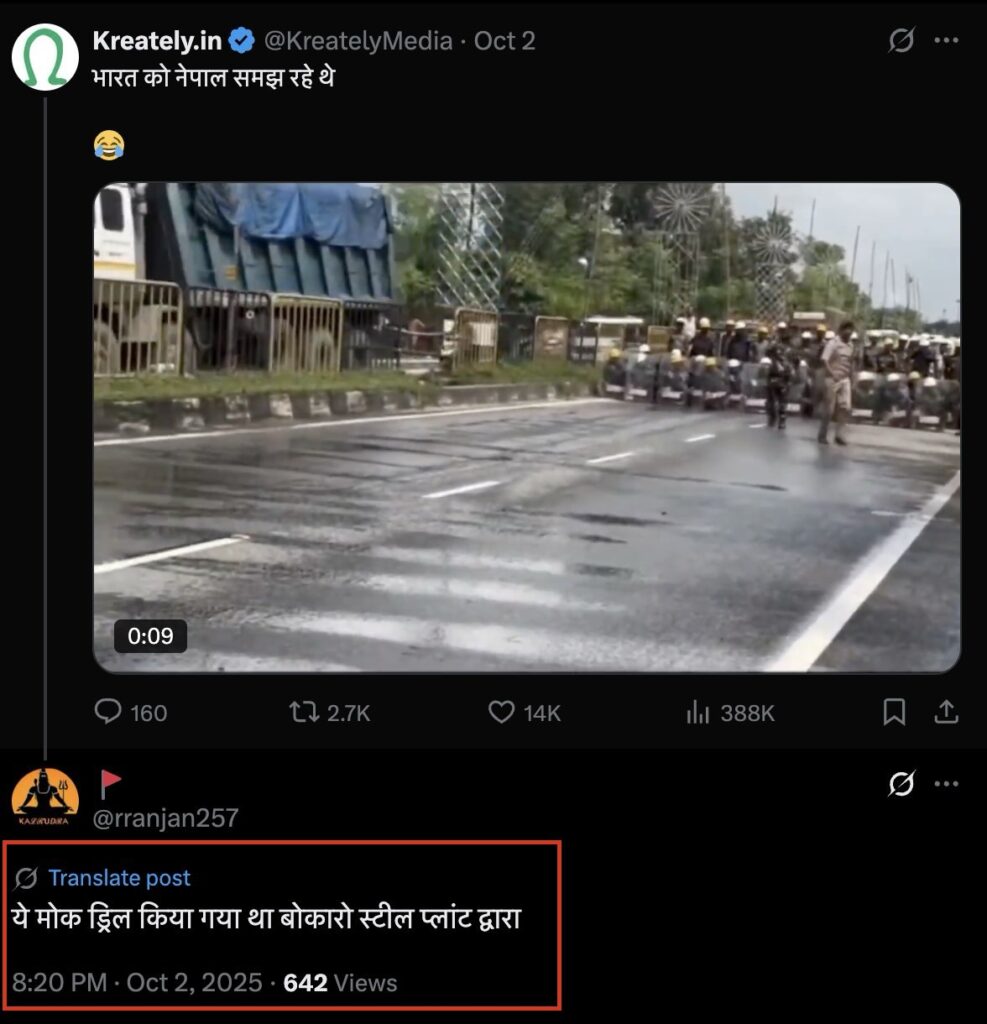Open Grok icon on Kreately.in post
The height and width of the screenshot is (1024, 987).
[901, 41]
